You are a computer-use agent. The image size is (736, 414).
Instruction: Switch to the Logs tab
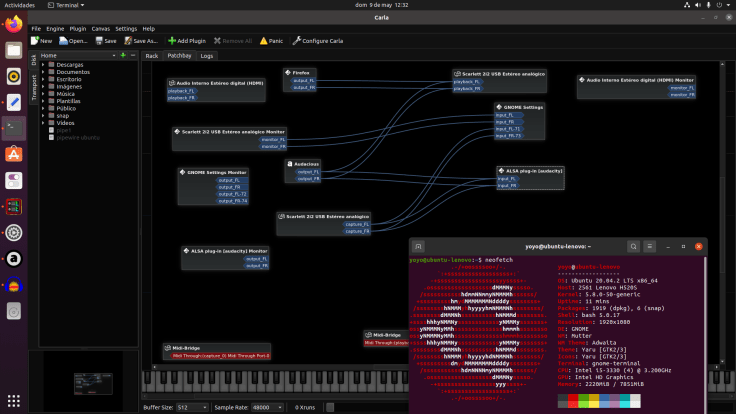coord(207,56)
